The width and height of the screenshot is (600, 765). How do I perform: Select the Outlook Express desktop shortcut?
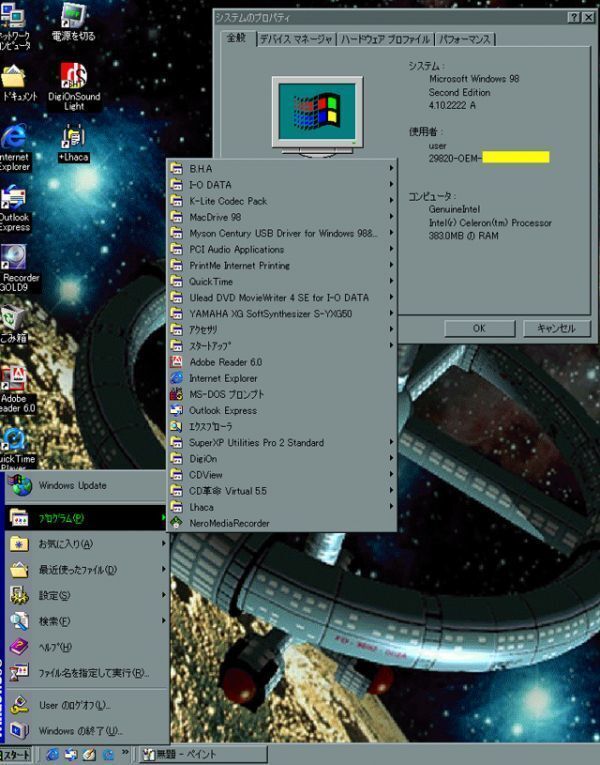point(15,208)
